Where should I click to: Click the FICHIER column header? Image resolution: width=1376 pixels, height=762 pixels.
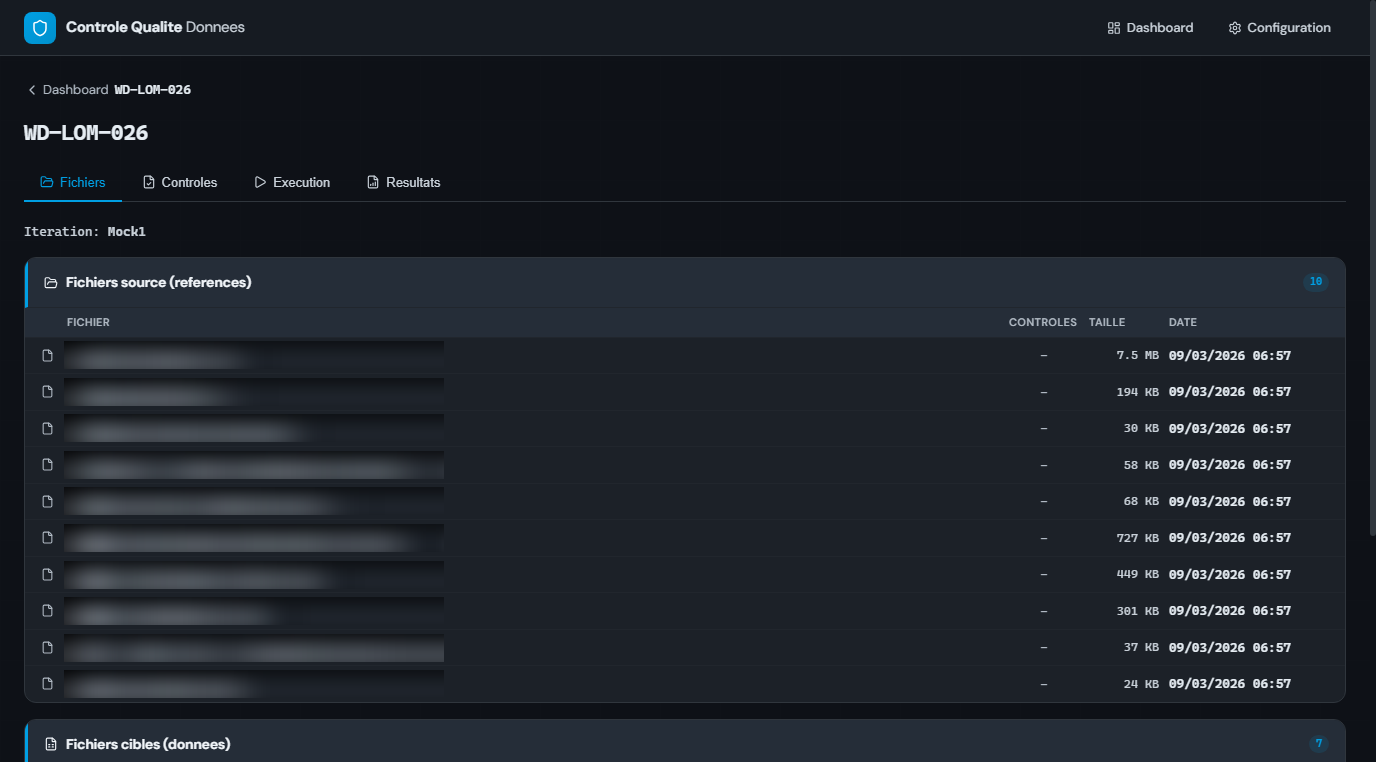pos(88,323)
